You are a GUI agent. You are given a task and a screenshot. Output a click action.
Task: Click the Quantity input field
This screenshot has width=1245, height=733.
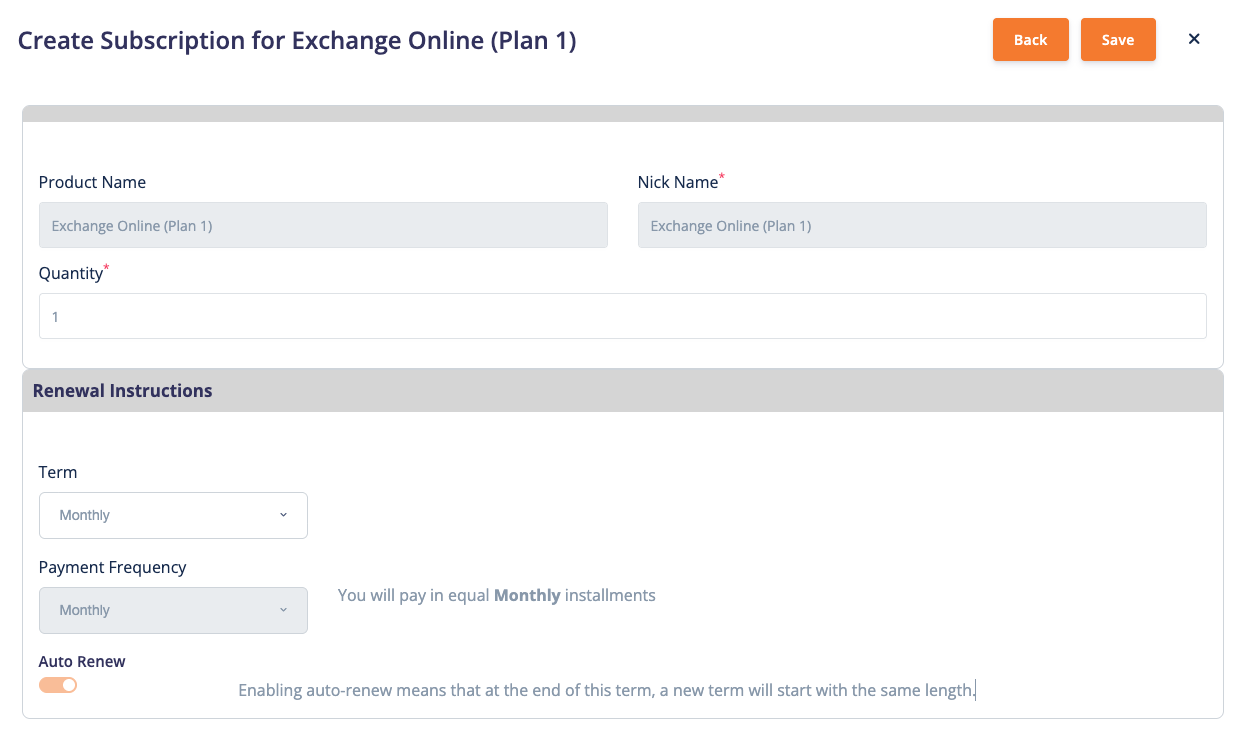pyautogui.click(x=622, y=315)
